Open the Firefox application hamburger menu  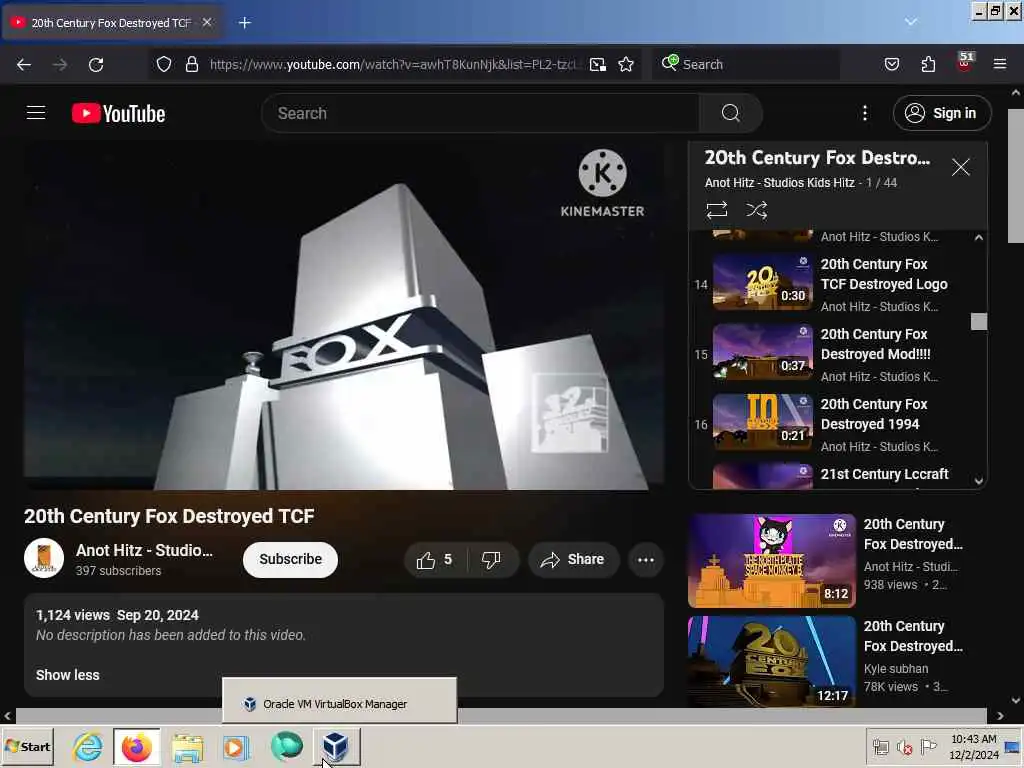coord(1000,64)
